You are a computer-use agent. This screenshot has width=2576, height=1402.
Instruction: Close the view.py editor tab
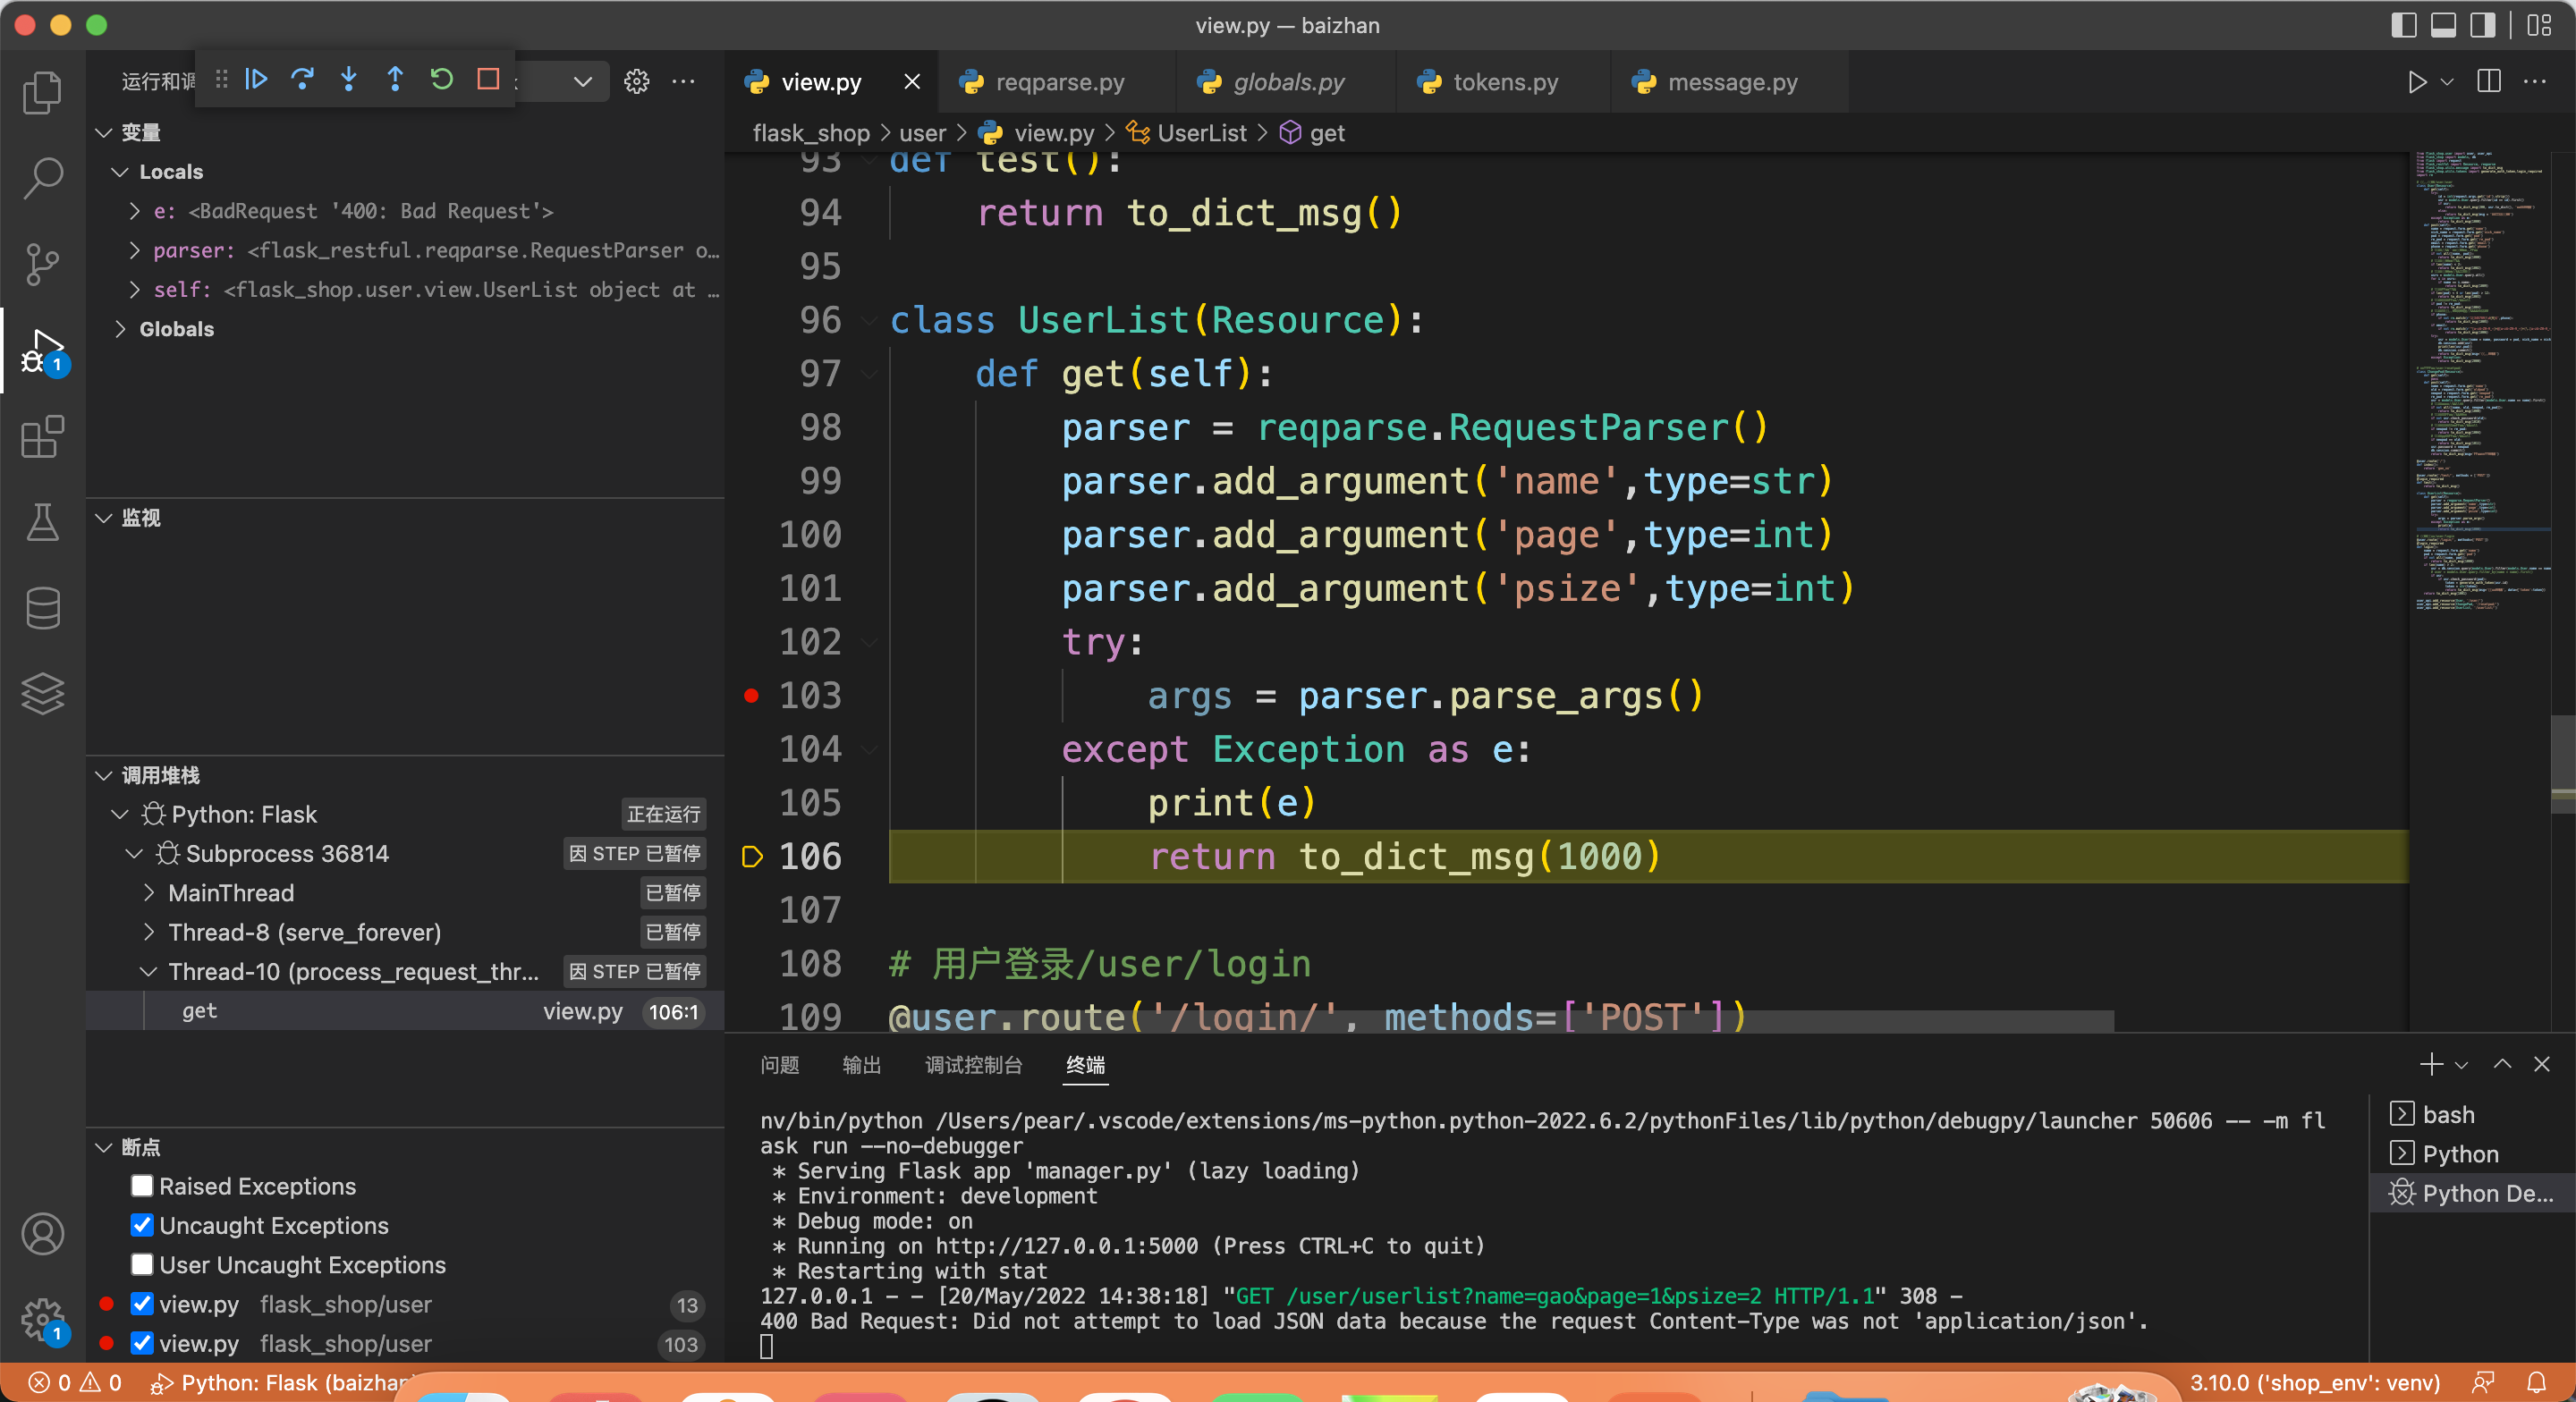[x=911, y=82]
